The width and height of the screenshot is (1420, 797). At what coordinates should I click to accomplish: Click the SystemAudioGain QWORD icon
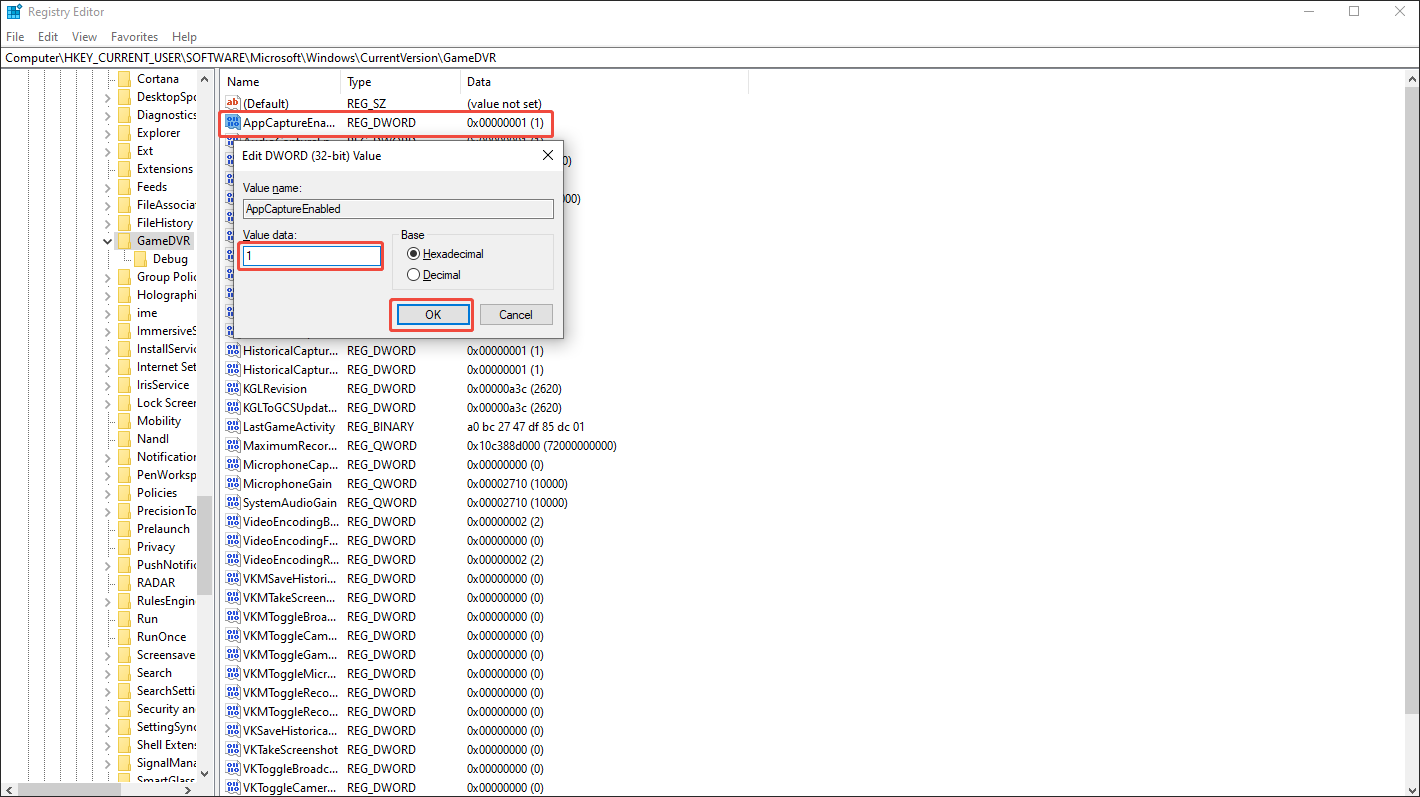[233, 502]
